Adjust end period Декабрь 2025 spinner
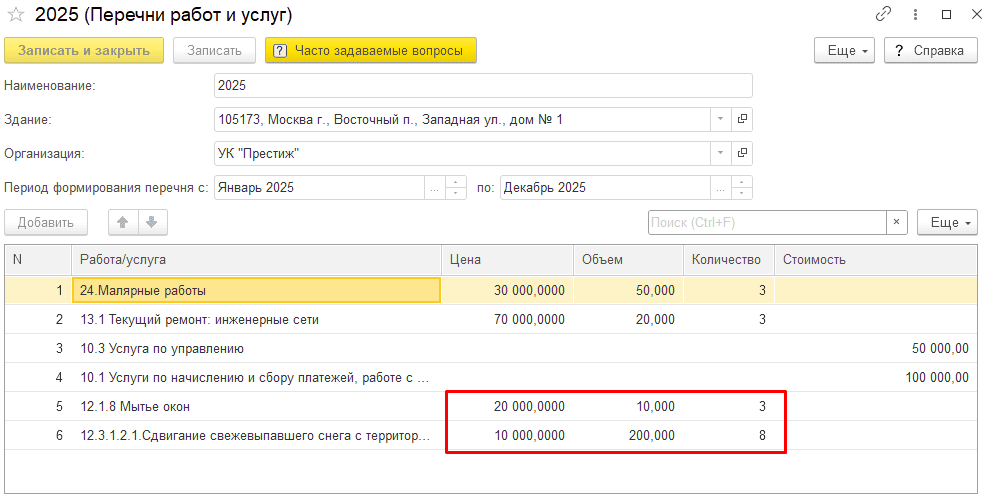The height and width of the screenshot is (498, 987). coord(742,188)
